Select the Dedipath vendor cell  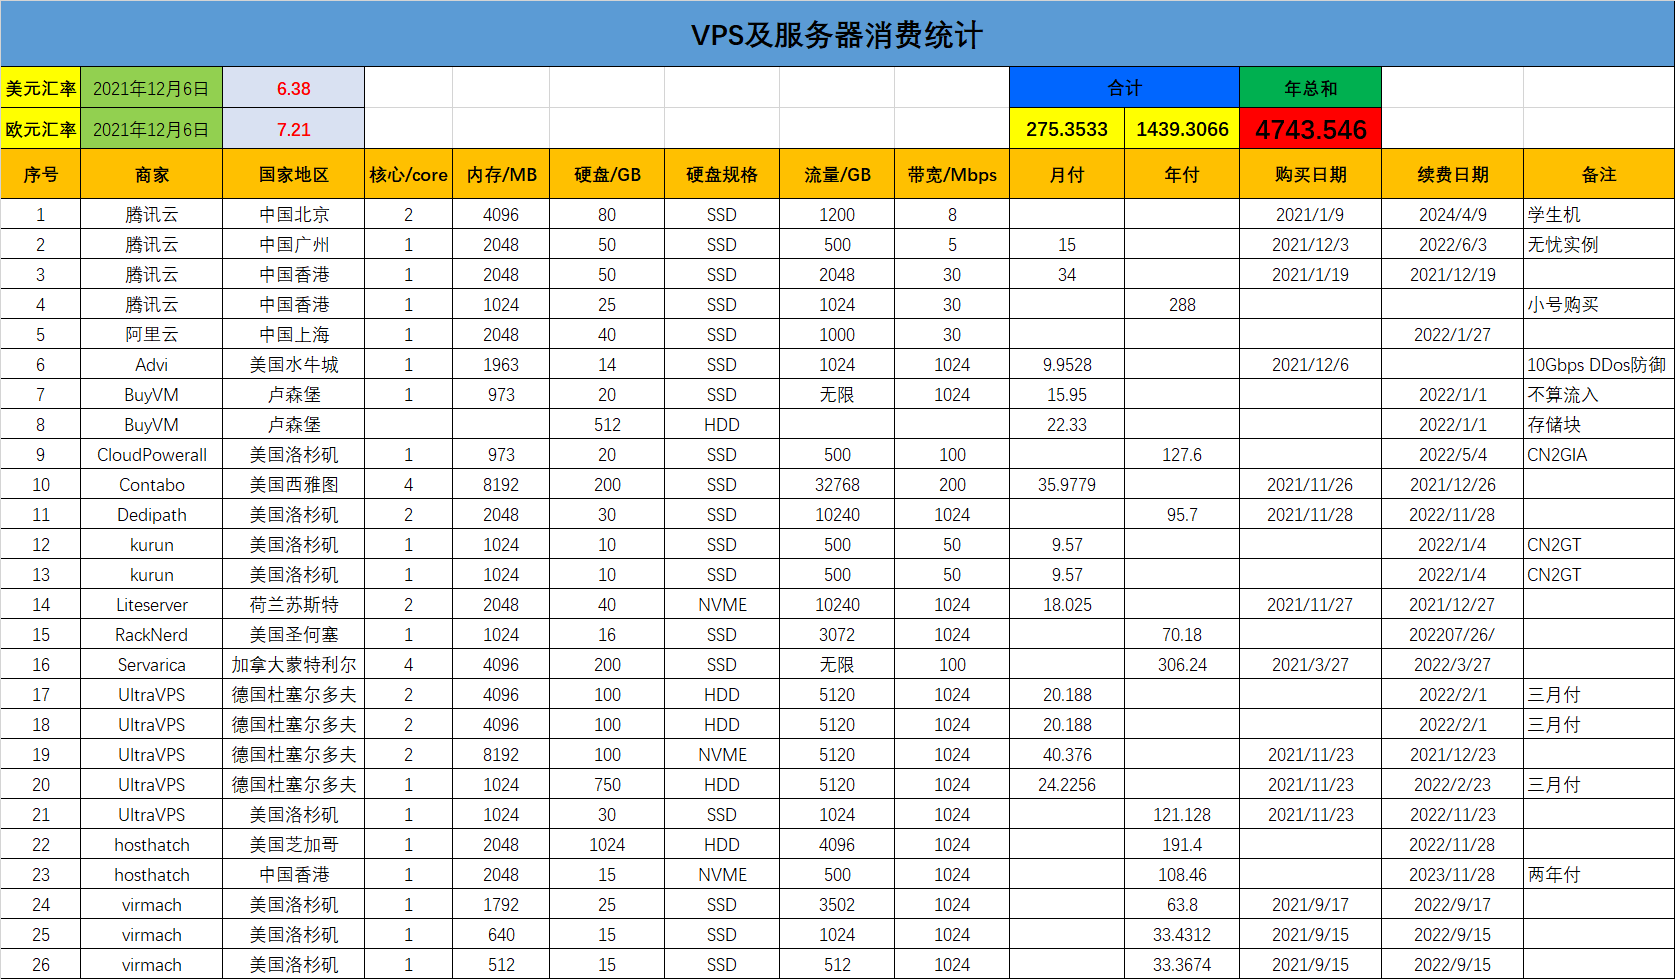152,514
